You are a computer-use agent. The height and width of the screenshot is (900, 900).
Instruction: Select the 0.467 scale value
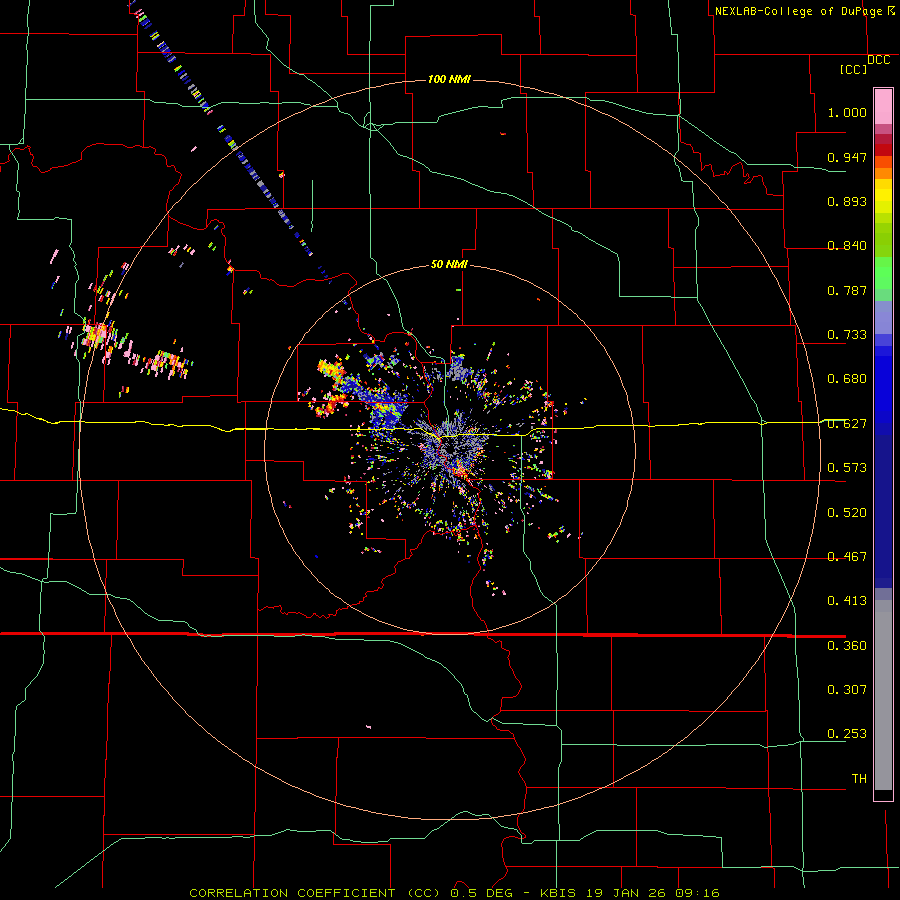(847, 557)
